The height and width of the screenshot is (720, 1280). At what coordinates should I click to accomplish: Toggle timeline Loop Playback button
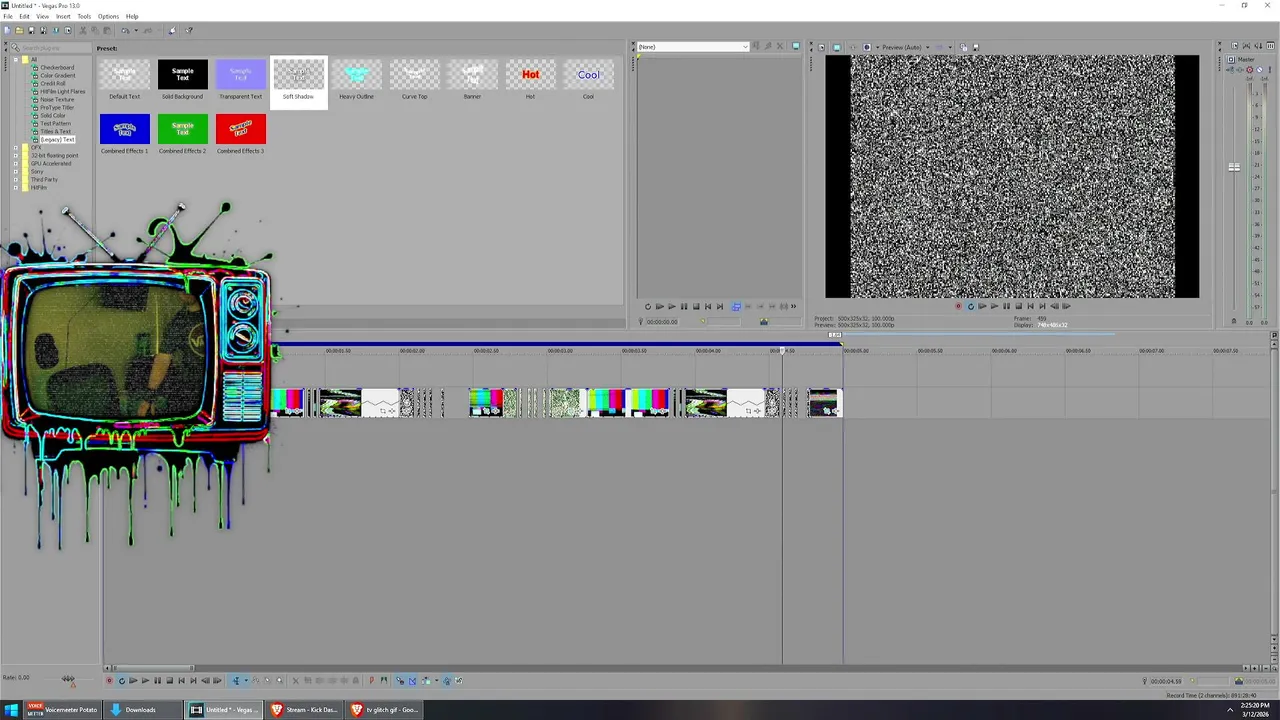point(121,681)
